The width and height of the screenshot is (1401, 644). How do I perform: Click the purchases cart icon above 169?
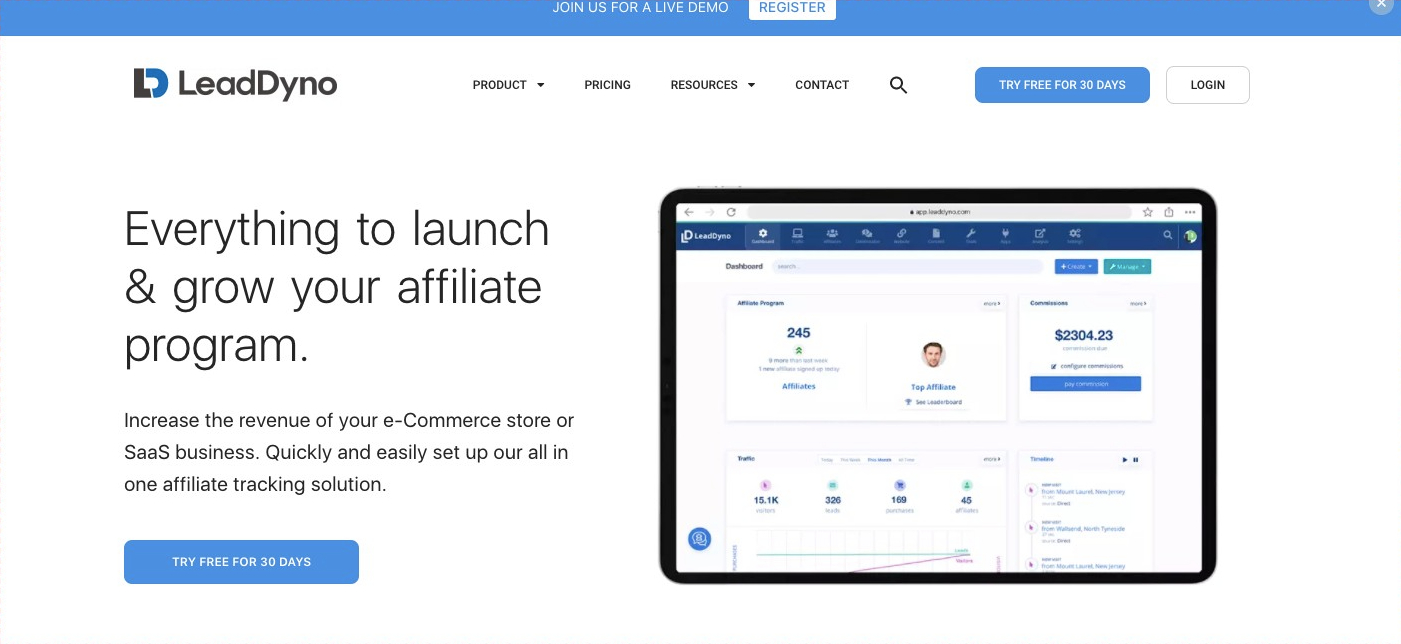click(x=898, y=485)
